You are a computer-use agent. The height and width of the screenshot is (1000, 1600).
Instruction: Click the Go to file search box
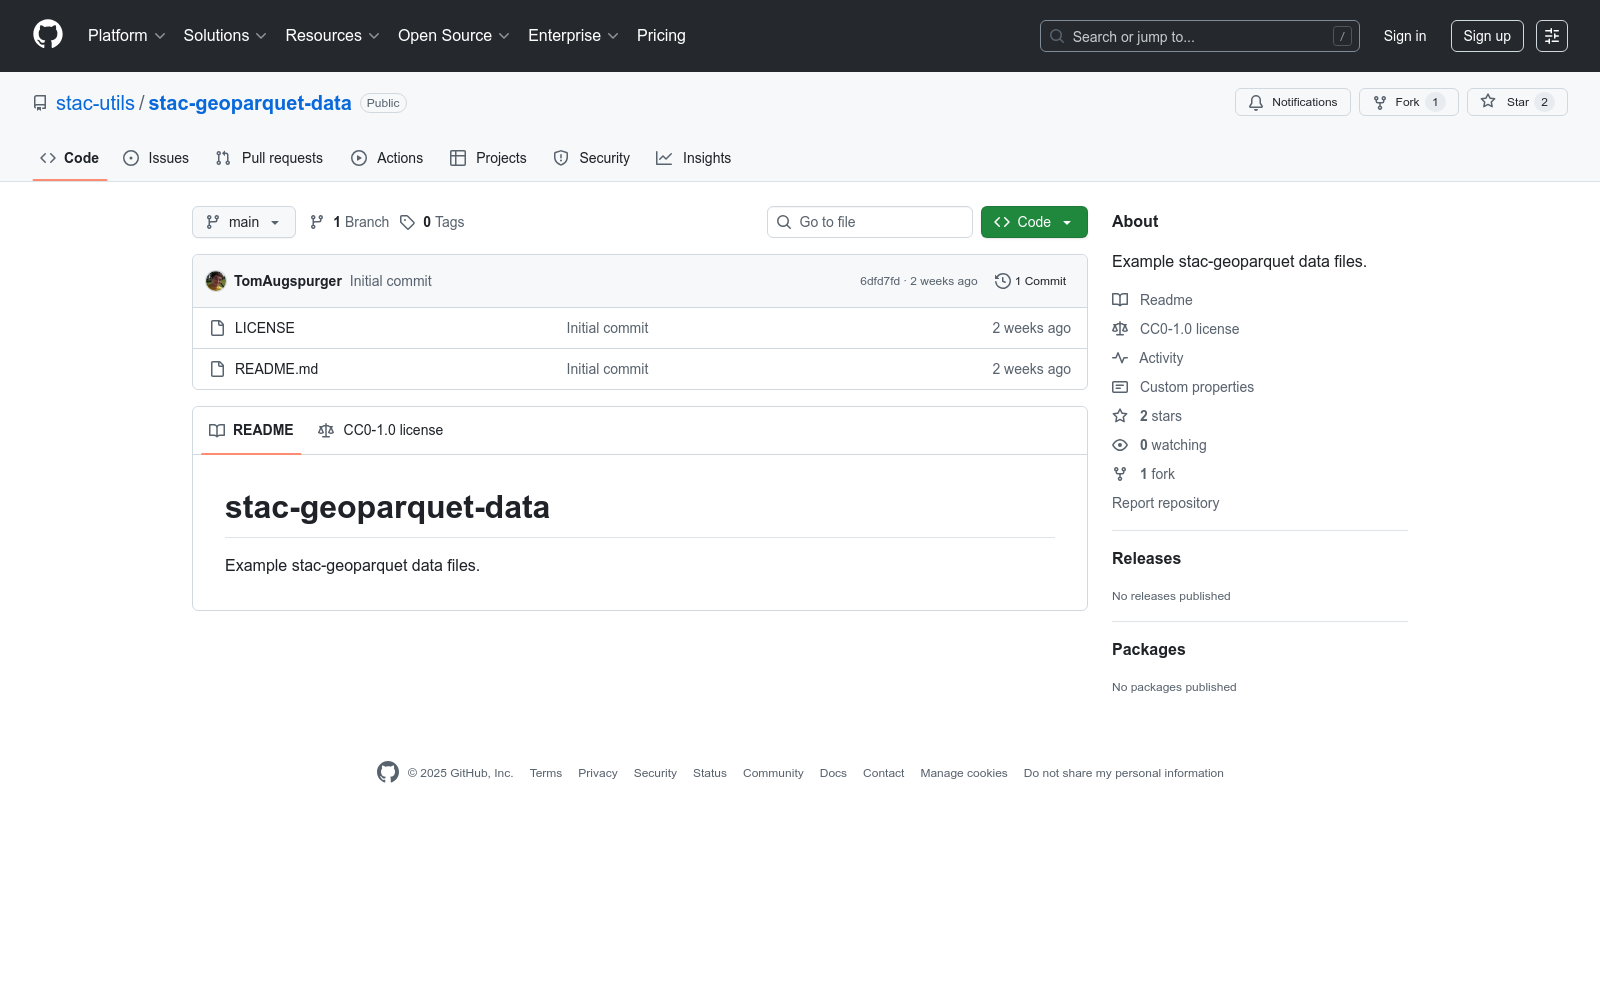coord(870,222)
